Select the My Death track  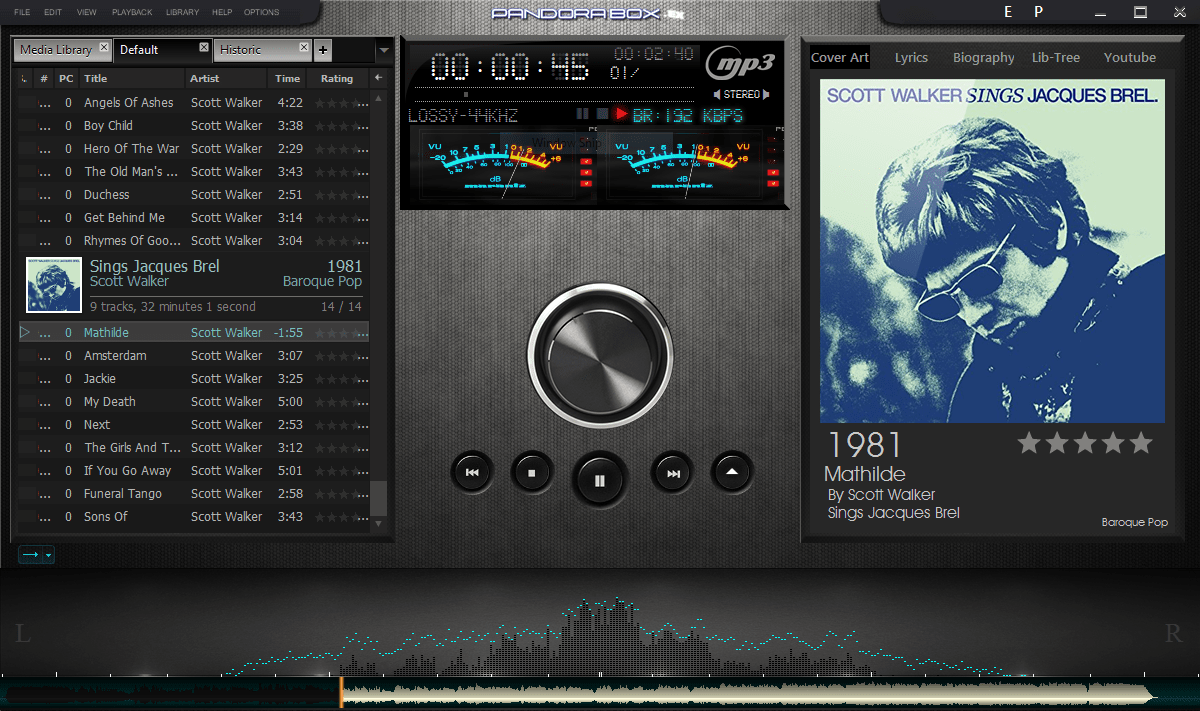click(x=194, y=402)
